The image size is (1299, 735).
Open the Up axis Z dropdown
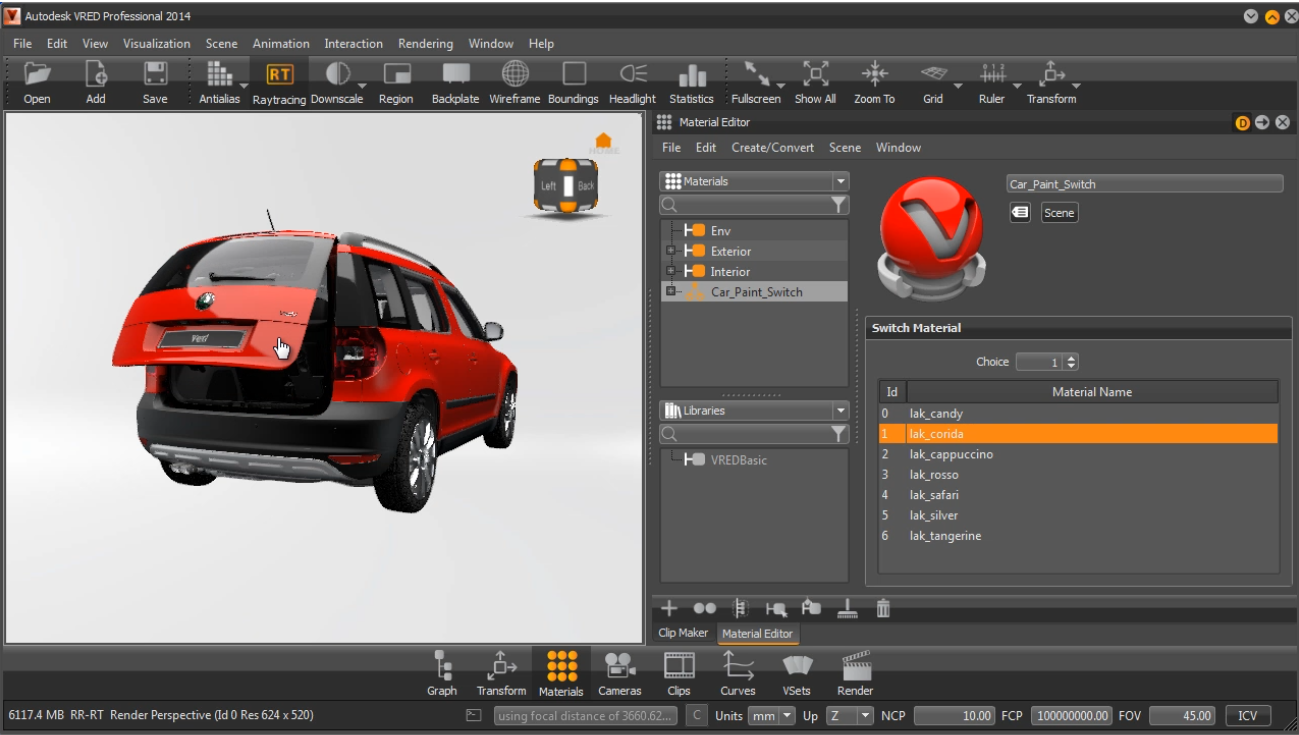click(x=850, y=716)
